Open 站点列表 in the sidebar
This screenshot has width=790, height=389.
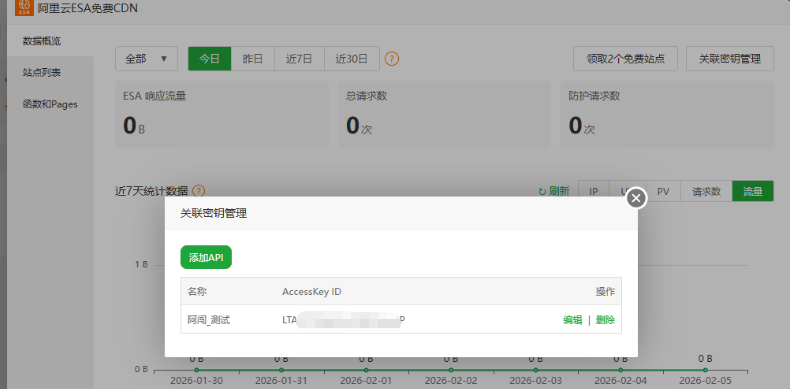pyautogui.click(x=50, y=73)
